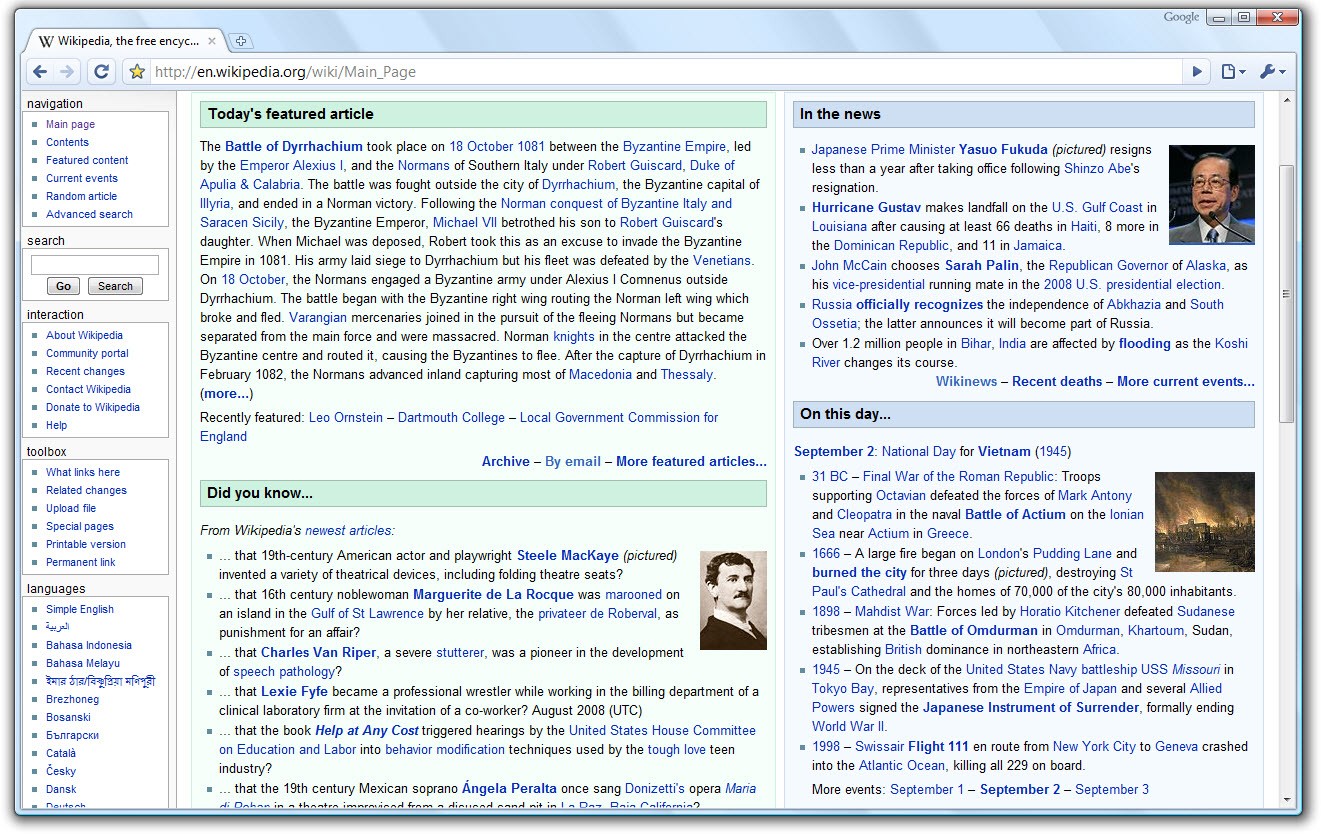Open the Steele MacKaye portrait thumbnail
The image size is (1321, 834).
[x=733, y=600]
